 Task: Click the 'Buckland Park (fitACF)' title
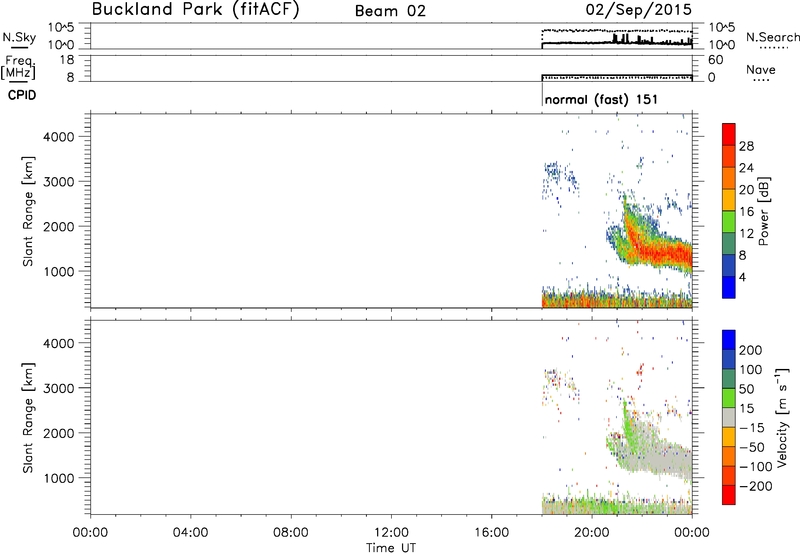click(195, 9)
